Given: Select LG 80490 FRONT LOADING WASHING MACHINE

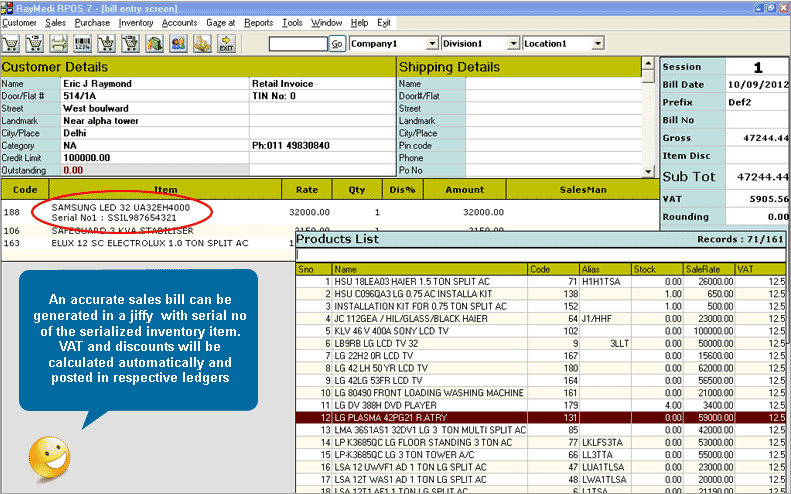Looking at the screenshot, I should 540,393.
